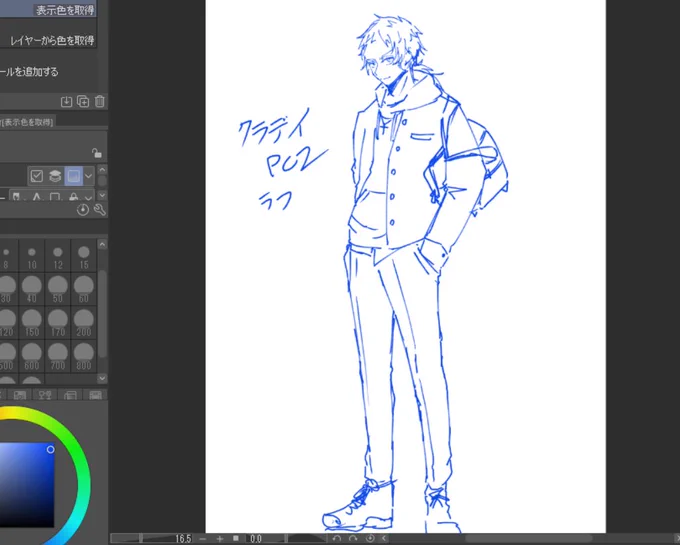Click the brush size palette vertical scrollbar
Screen dimensions: 680x545
(x=102, y=314)
